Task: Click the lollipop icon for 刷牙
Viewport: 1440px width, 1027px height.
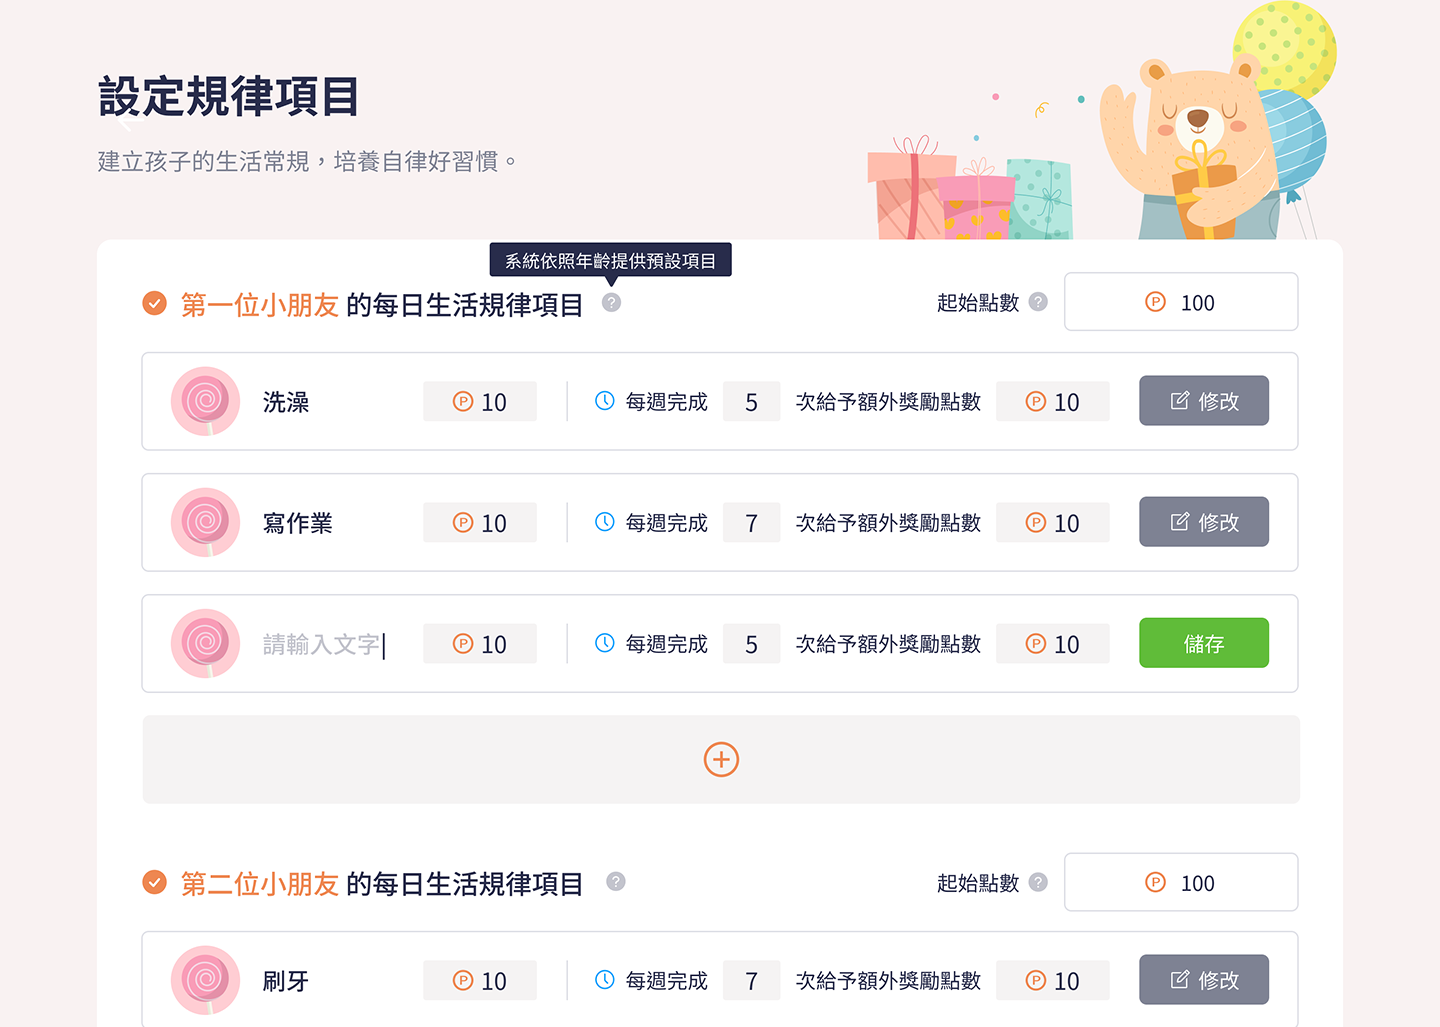Action: [205, 980]
